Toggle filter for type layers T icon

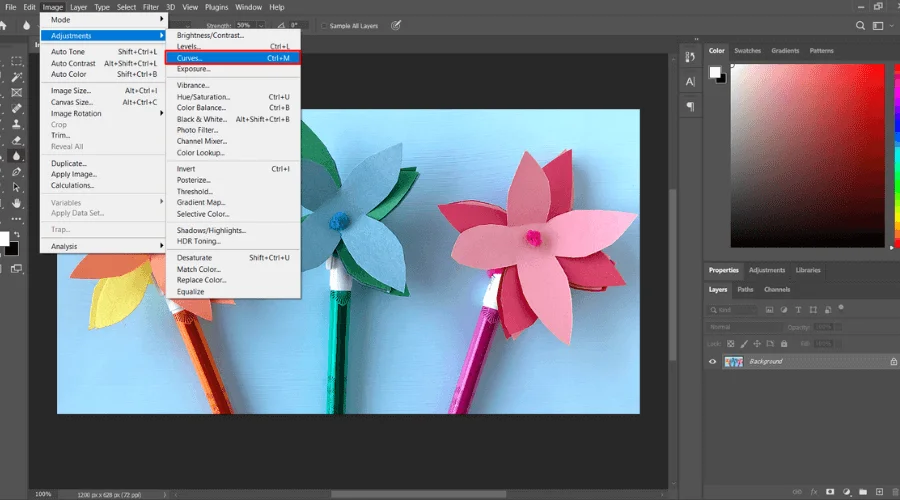[x=798, y=310]
